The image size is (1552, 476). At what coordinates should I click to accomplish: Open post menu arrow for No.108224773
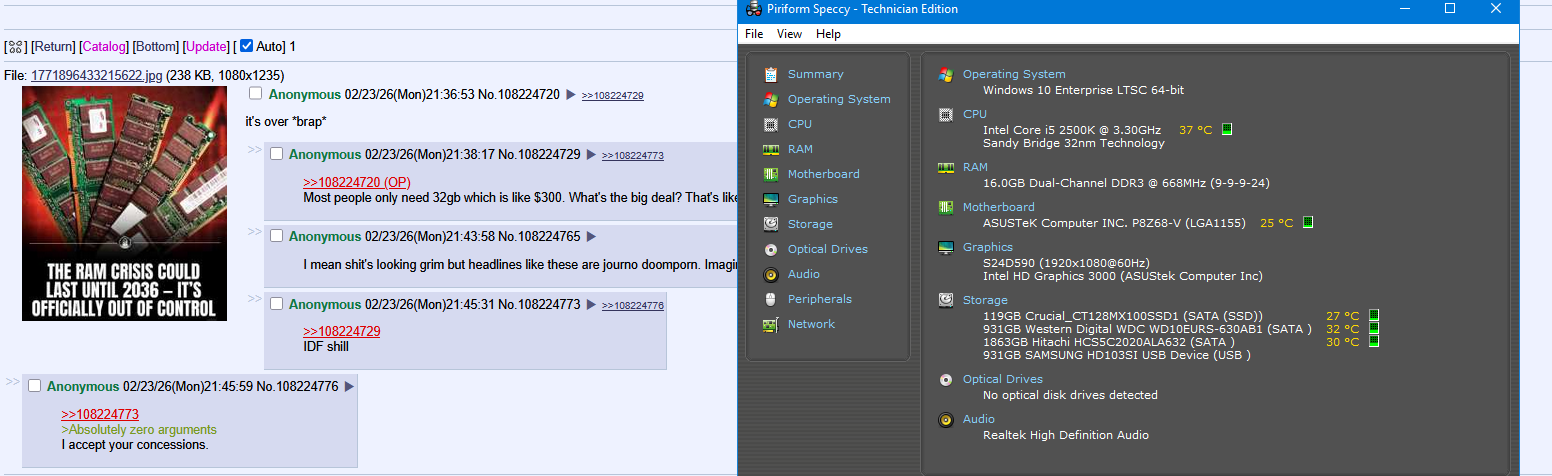[591, 305]
